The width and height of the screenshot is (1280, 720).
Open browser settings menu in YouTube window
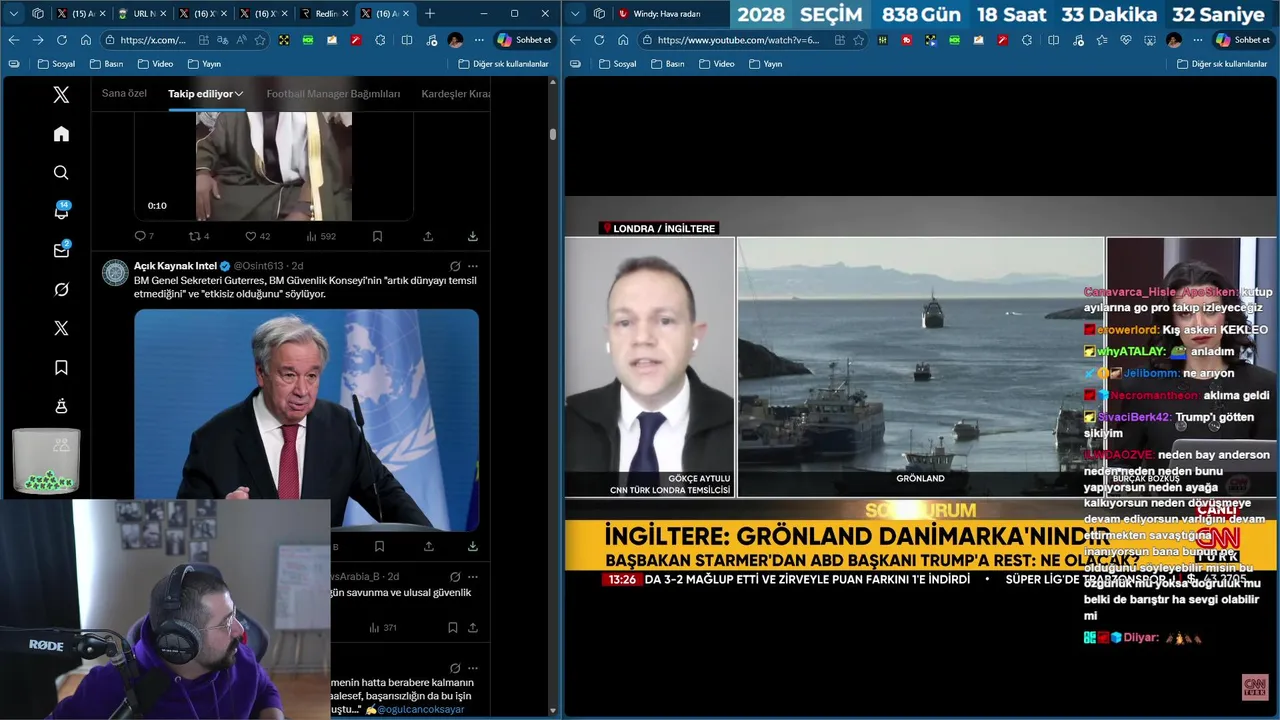point(1197,40)
